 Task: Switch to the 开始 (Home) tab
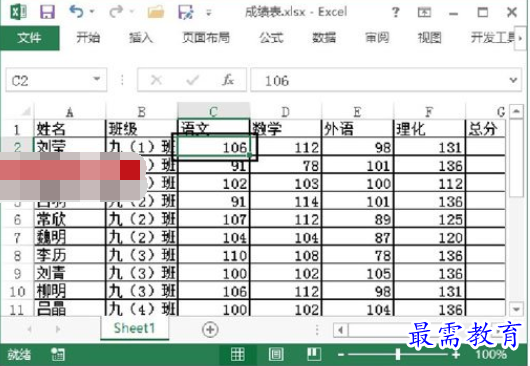tap(88, 38)
